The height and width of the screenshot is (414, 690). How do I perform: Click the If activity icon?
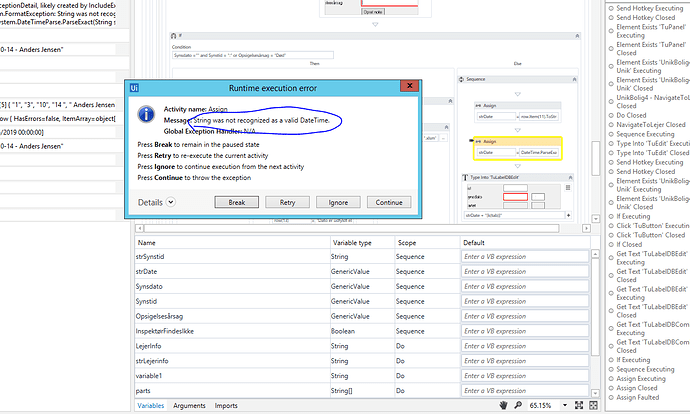pos(173,36)
